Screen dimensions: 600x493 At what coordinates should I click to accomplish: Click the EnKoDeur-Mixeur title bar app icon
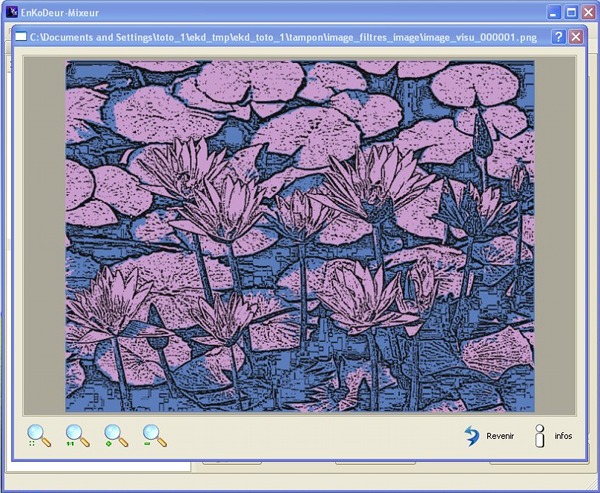pyautogui.click(x=12, y=12)
